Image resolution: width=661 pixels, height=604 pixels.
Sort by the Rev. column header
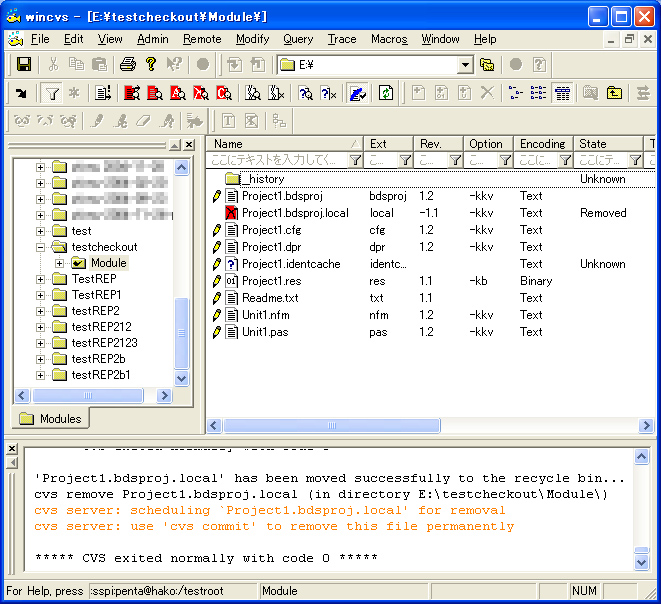(438, 144)
